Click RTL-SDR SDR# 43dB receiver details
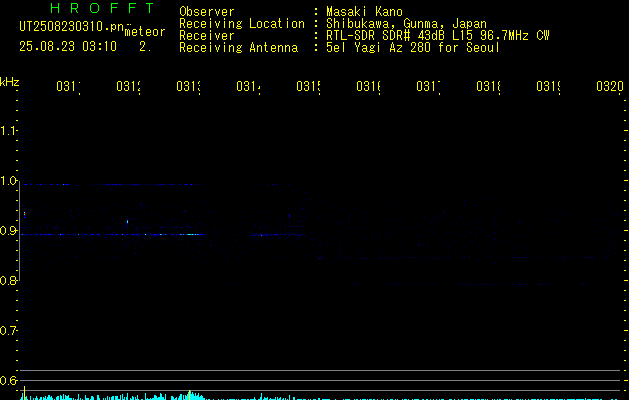Screen dimensions: 629x400 438,36
